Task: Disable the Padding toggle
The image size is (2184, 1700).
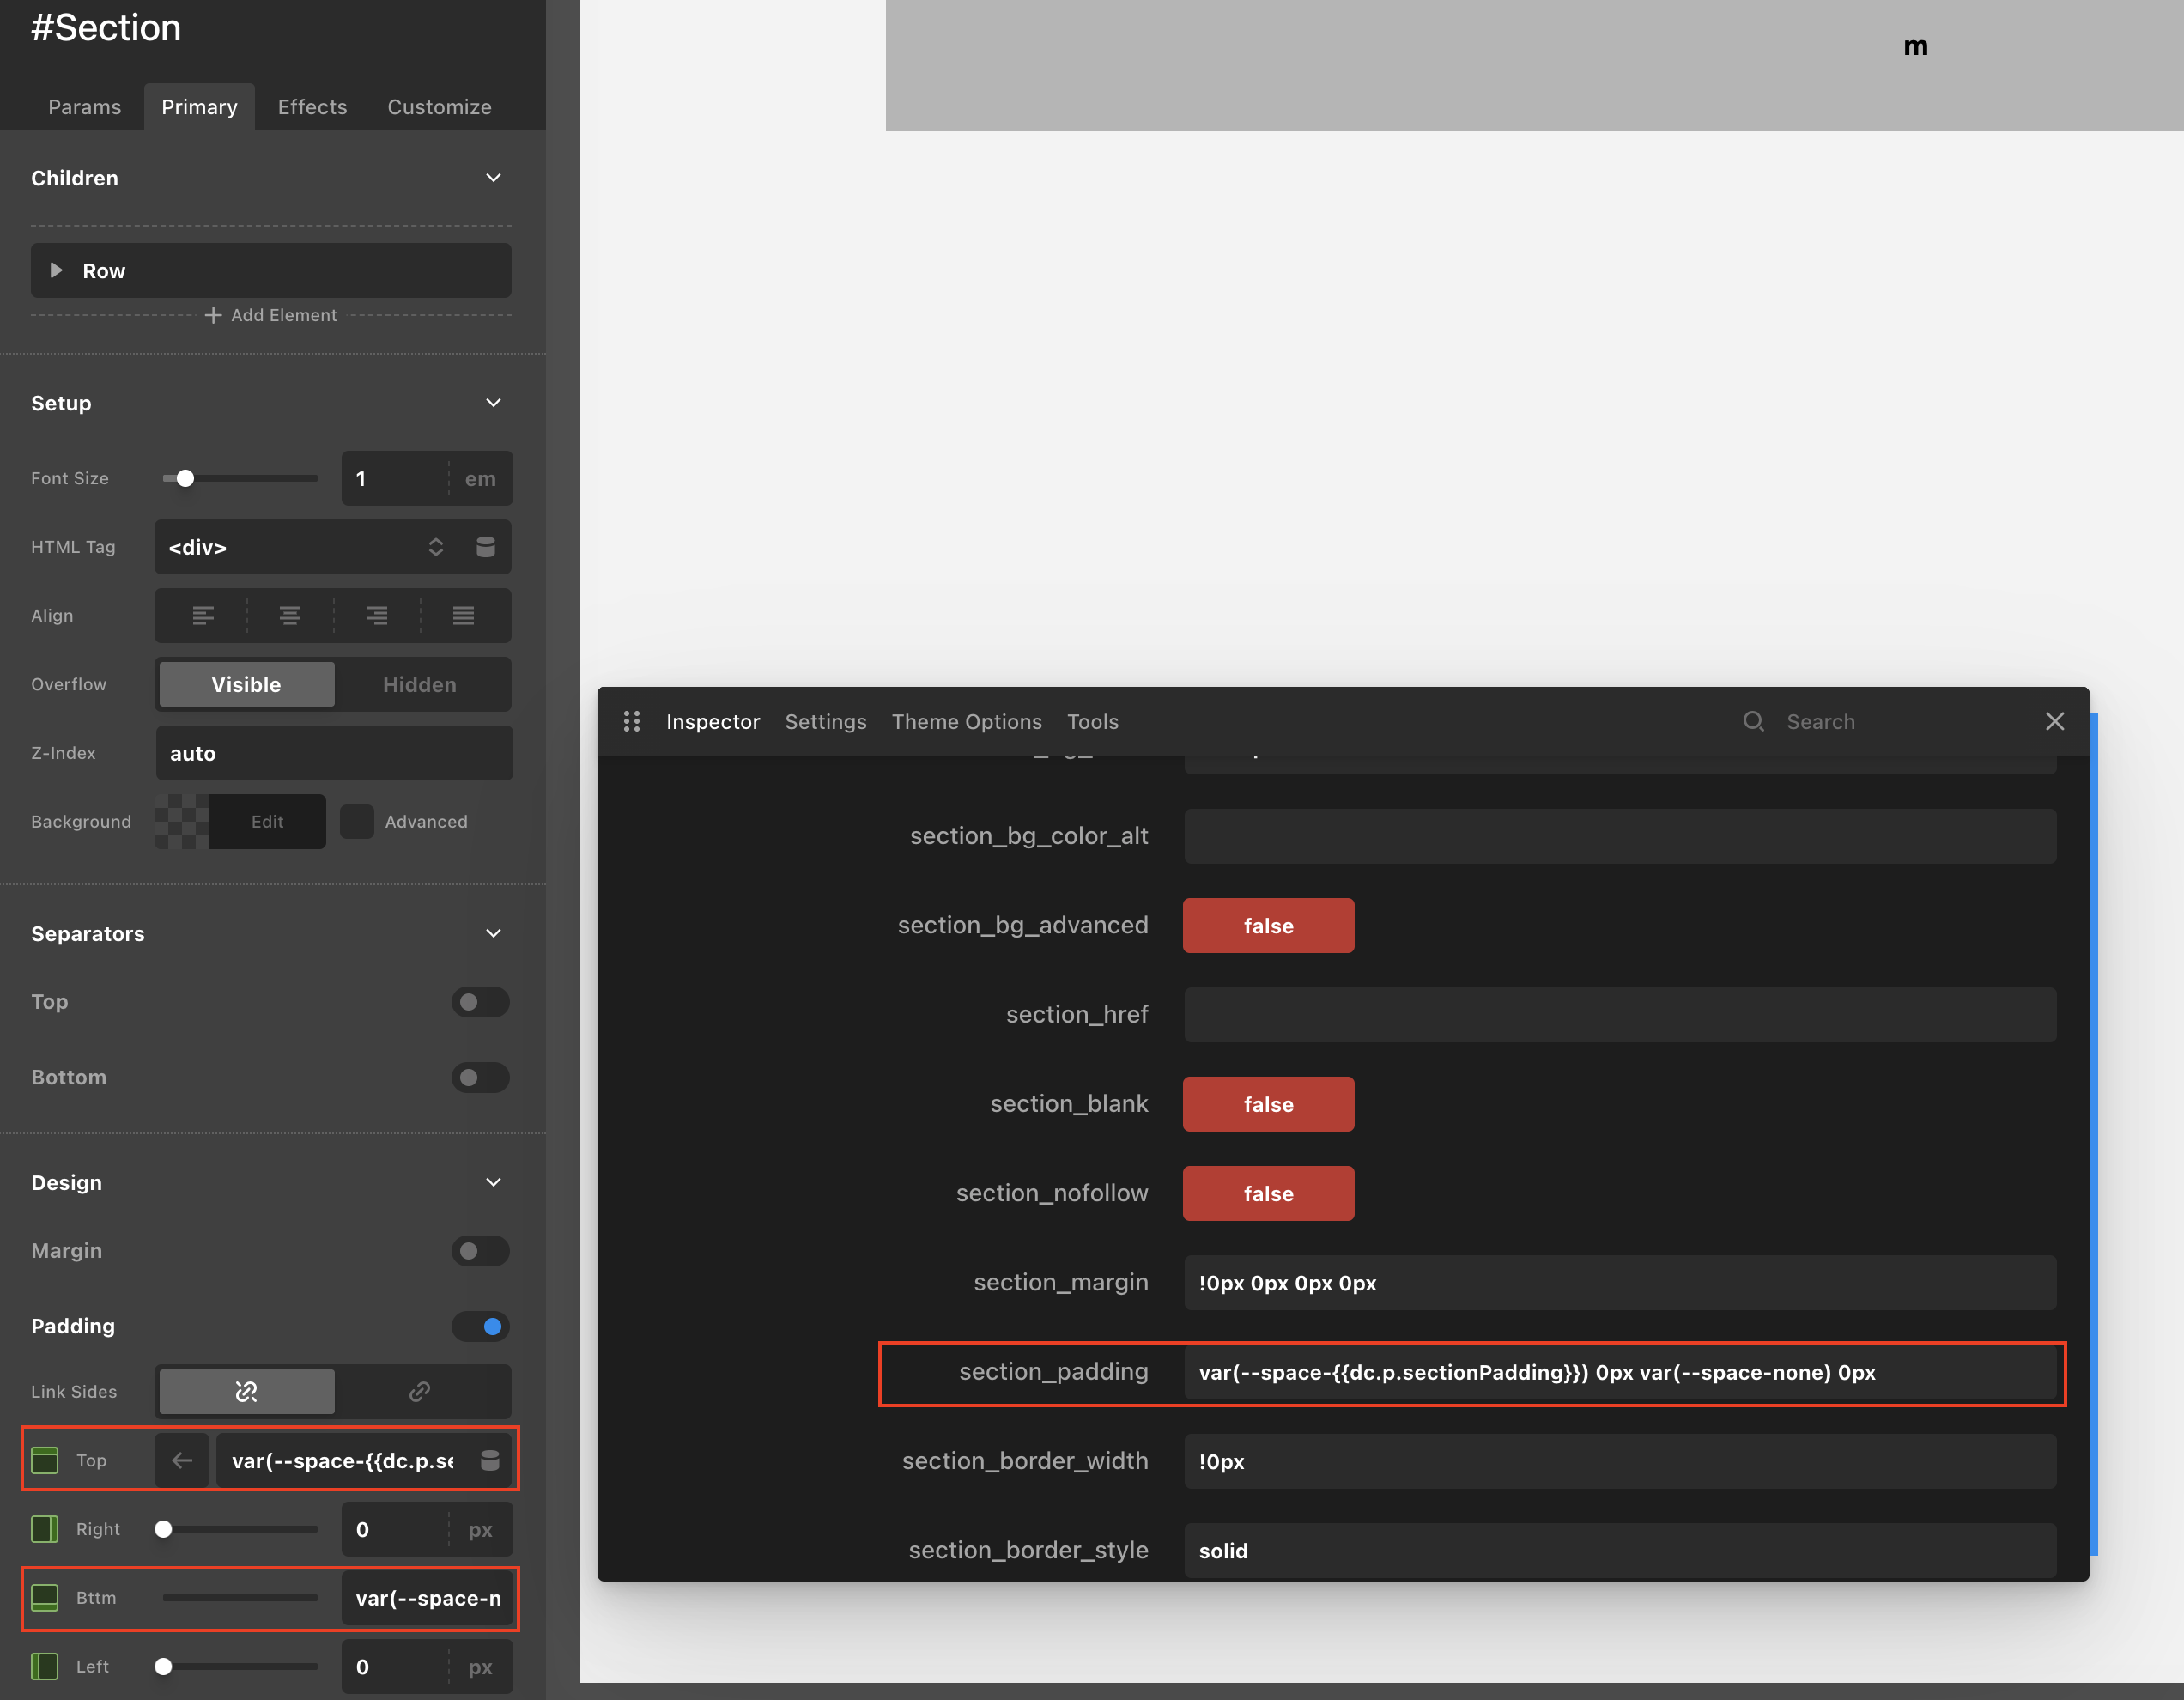Action: tap(480, 1326)
